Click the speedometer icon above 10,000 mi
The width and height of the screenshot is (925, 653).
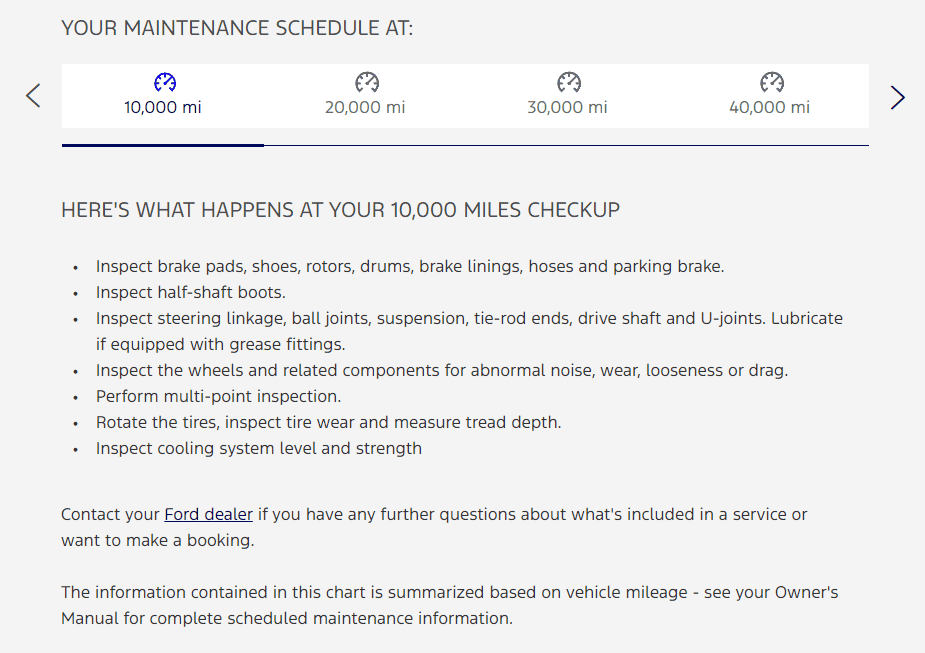pos(164,82)
